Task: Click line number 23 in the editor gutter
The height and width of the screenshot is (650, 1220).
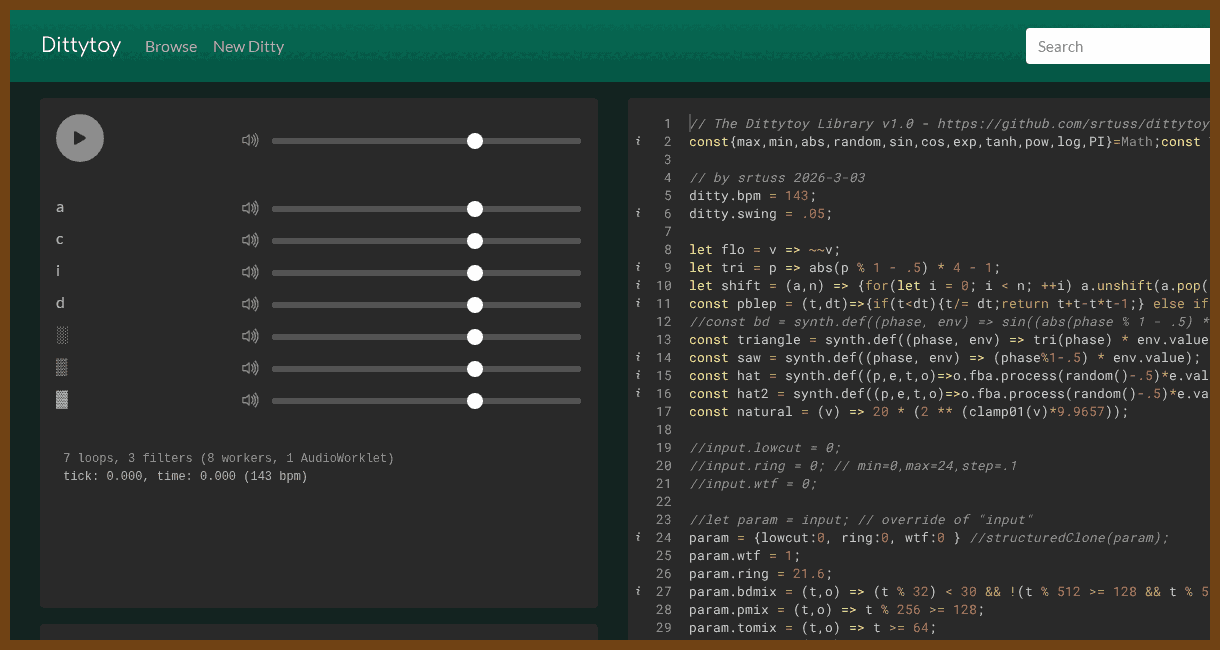Action: click(663, 520)
